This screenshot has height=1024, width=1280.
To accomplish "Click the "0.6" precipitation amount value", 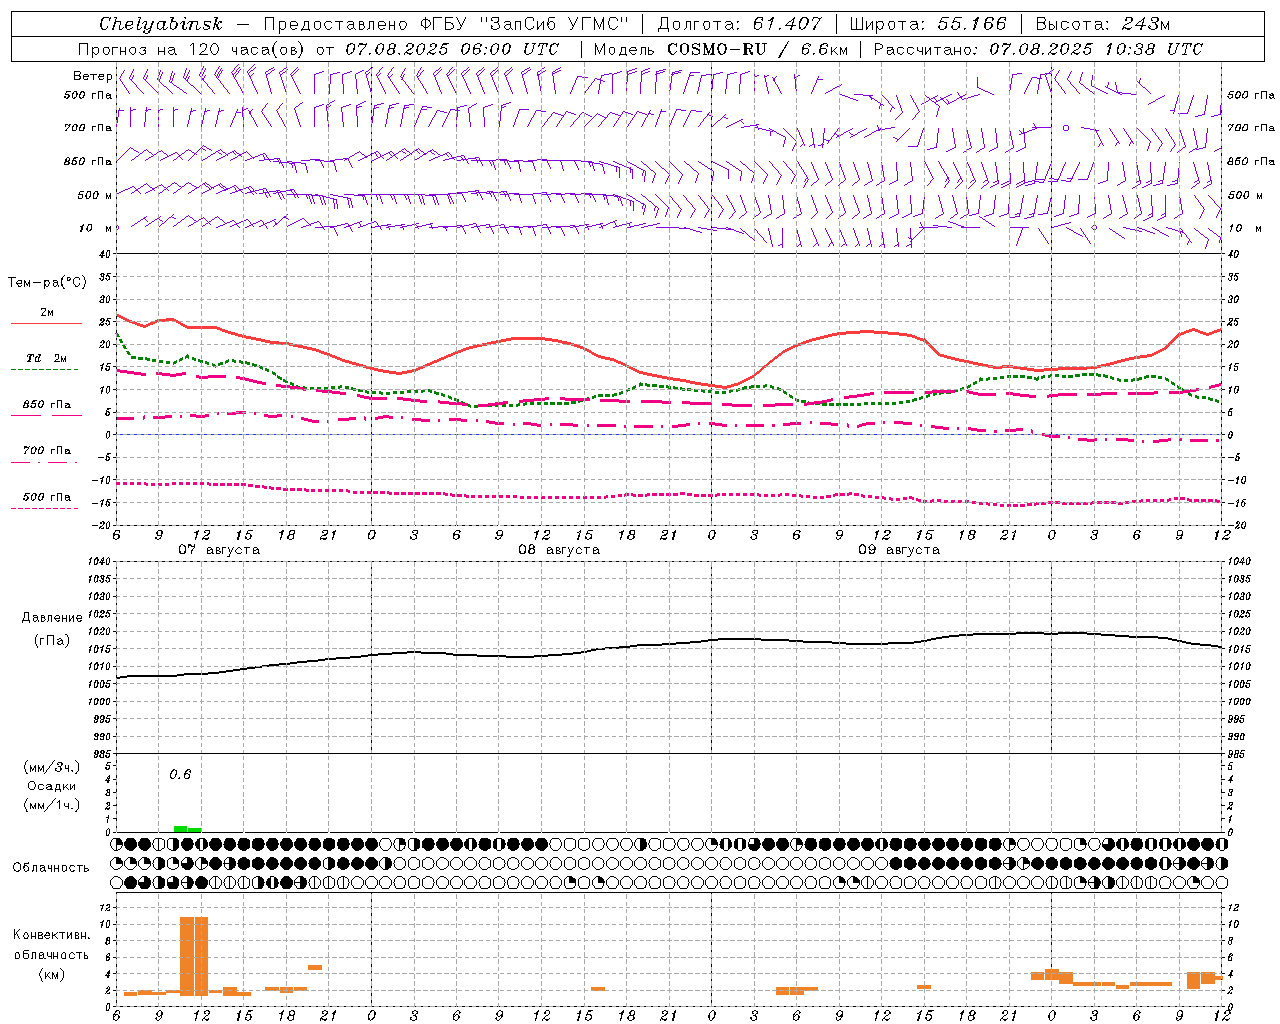I will pyautogui.click(x=180, y=774).
